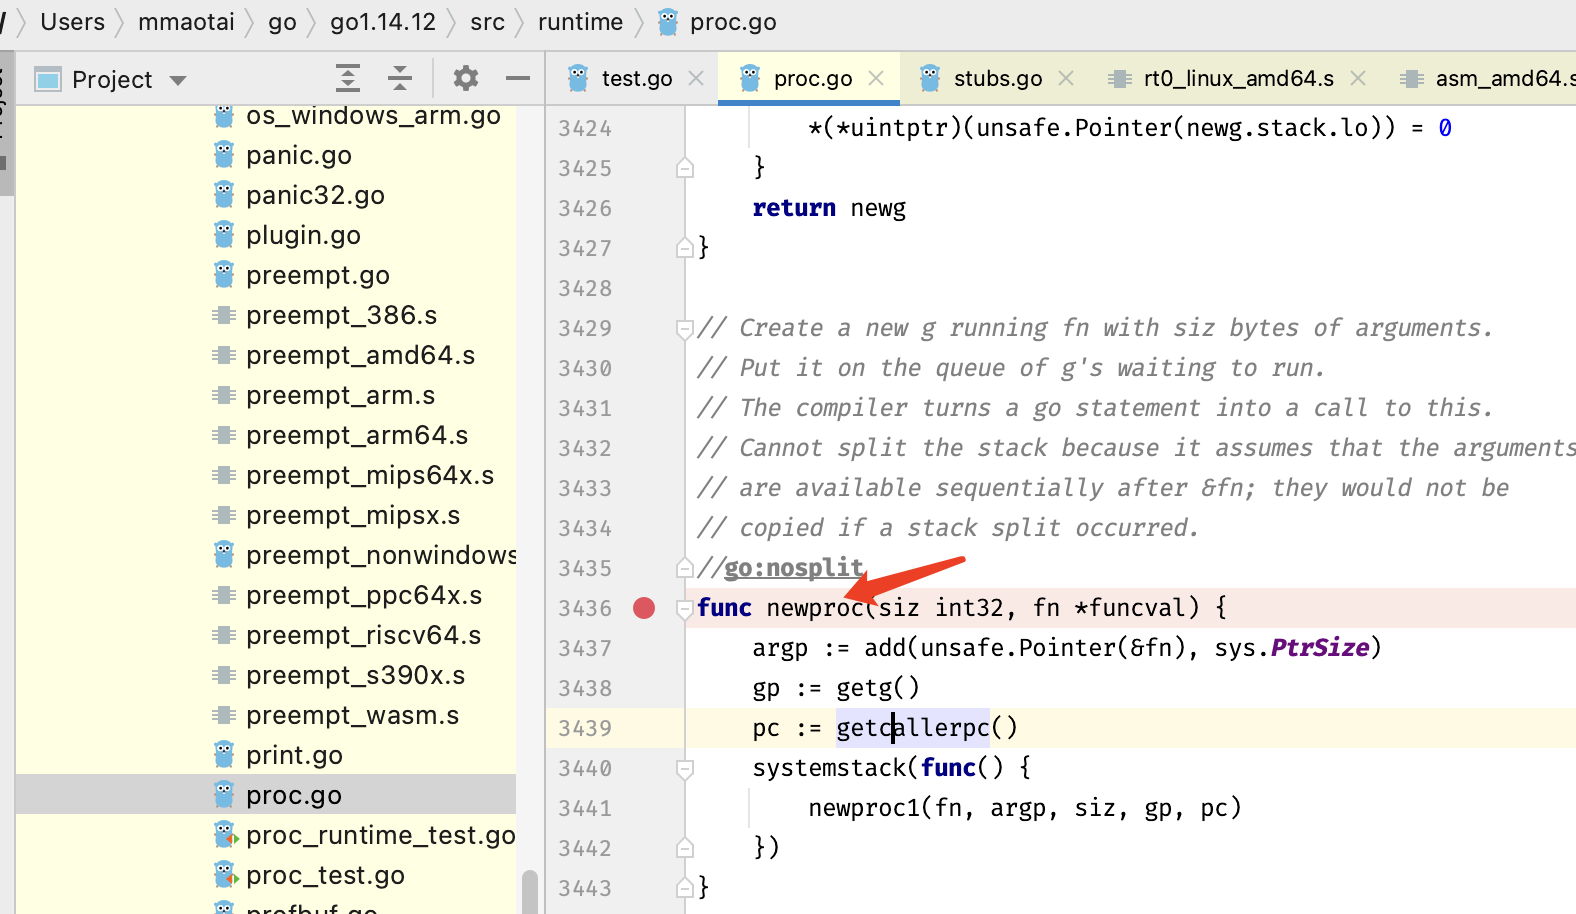Image resolution: width=1576 pixels, height=914 pixels.
Task: Click the src breadcrumb
Action: pos(487,22)
